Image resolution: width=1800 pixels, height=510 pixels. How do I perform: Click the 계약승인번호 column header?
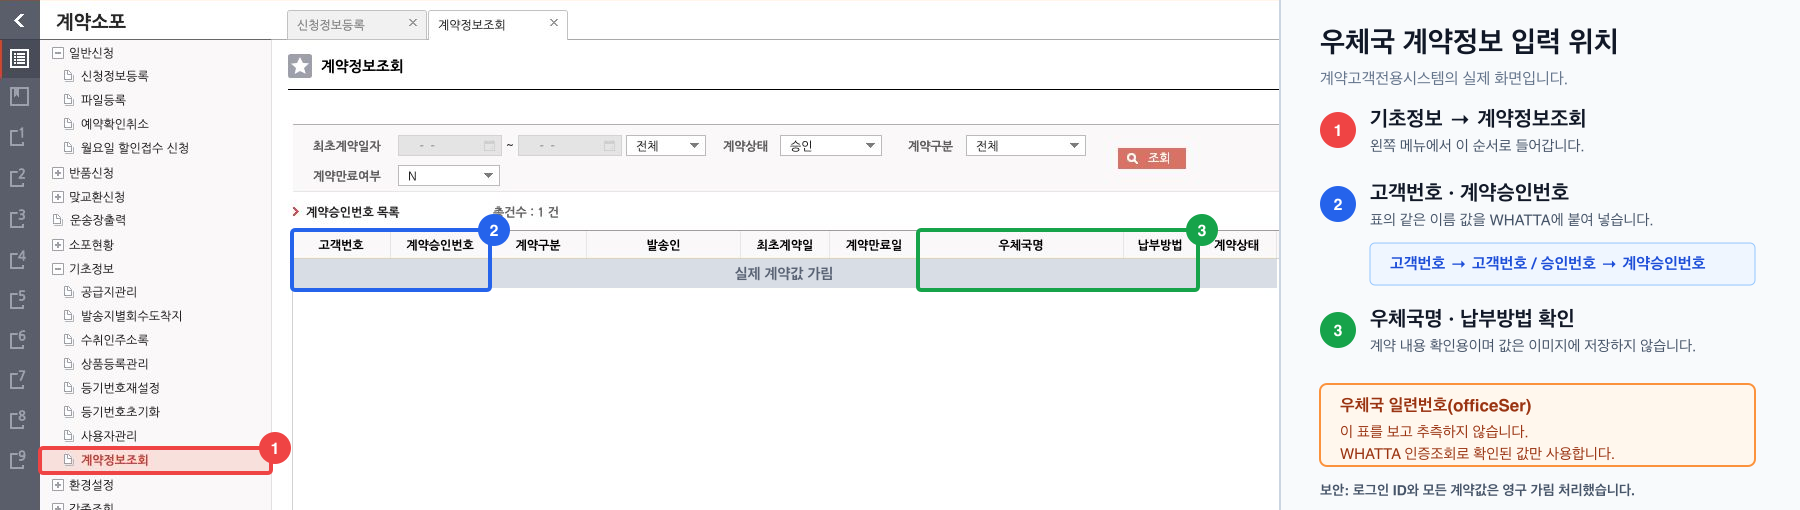439,245
